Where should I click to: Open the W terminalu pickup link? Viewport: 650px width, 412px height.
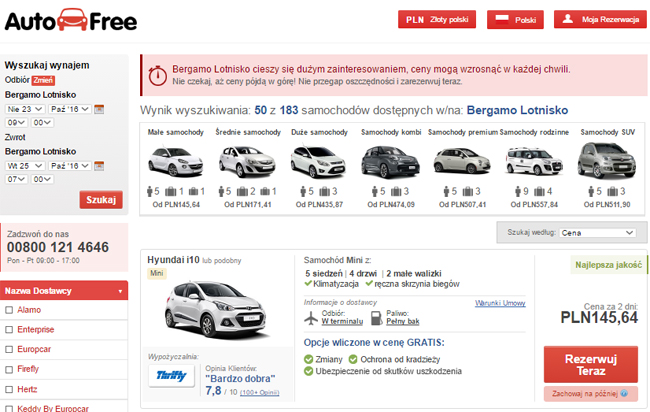pyautogui.click(x=342, y=322)
